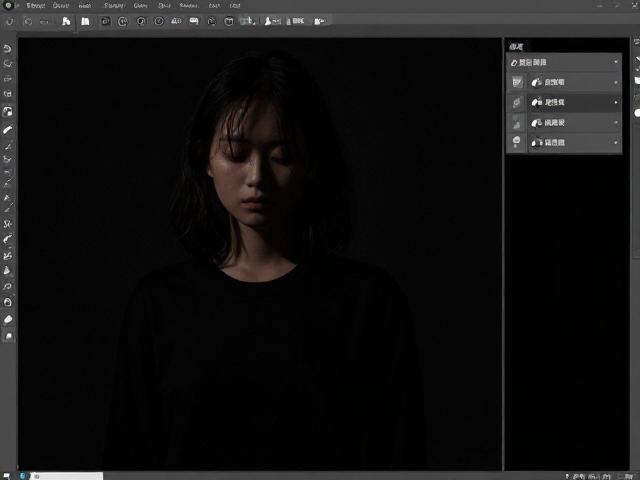Select the white oval eraser tool in left toolbar
Viewport: 640px width, 480px height.
coord(8,319)
